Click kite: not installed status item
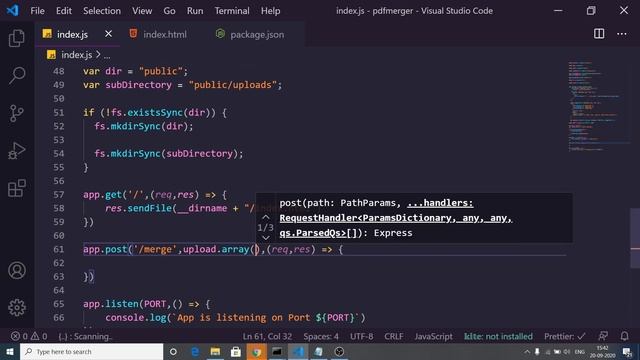This screenshot has width=640, height=360. pyautogui.click(x=498, y=336)
